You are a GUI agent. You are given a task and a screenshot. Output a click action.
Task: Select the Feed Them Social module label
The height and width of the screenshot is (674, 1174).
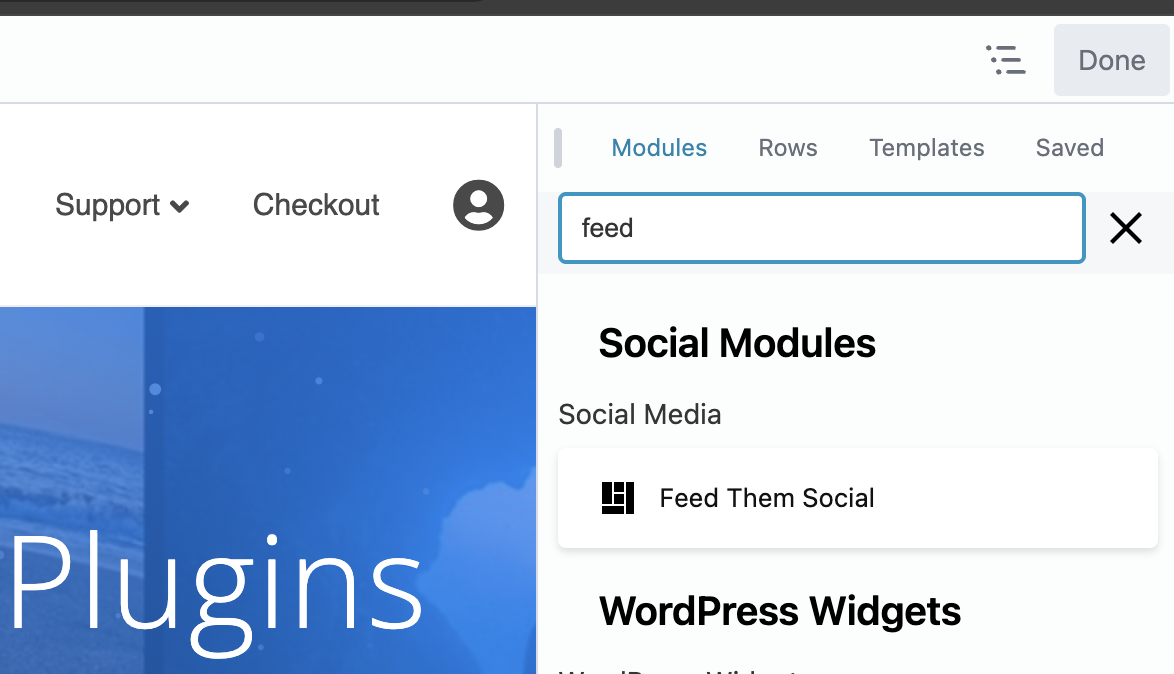[767, 498]
